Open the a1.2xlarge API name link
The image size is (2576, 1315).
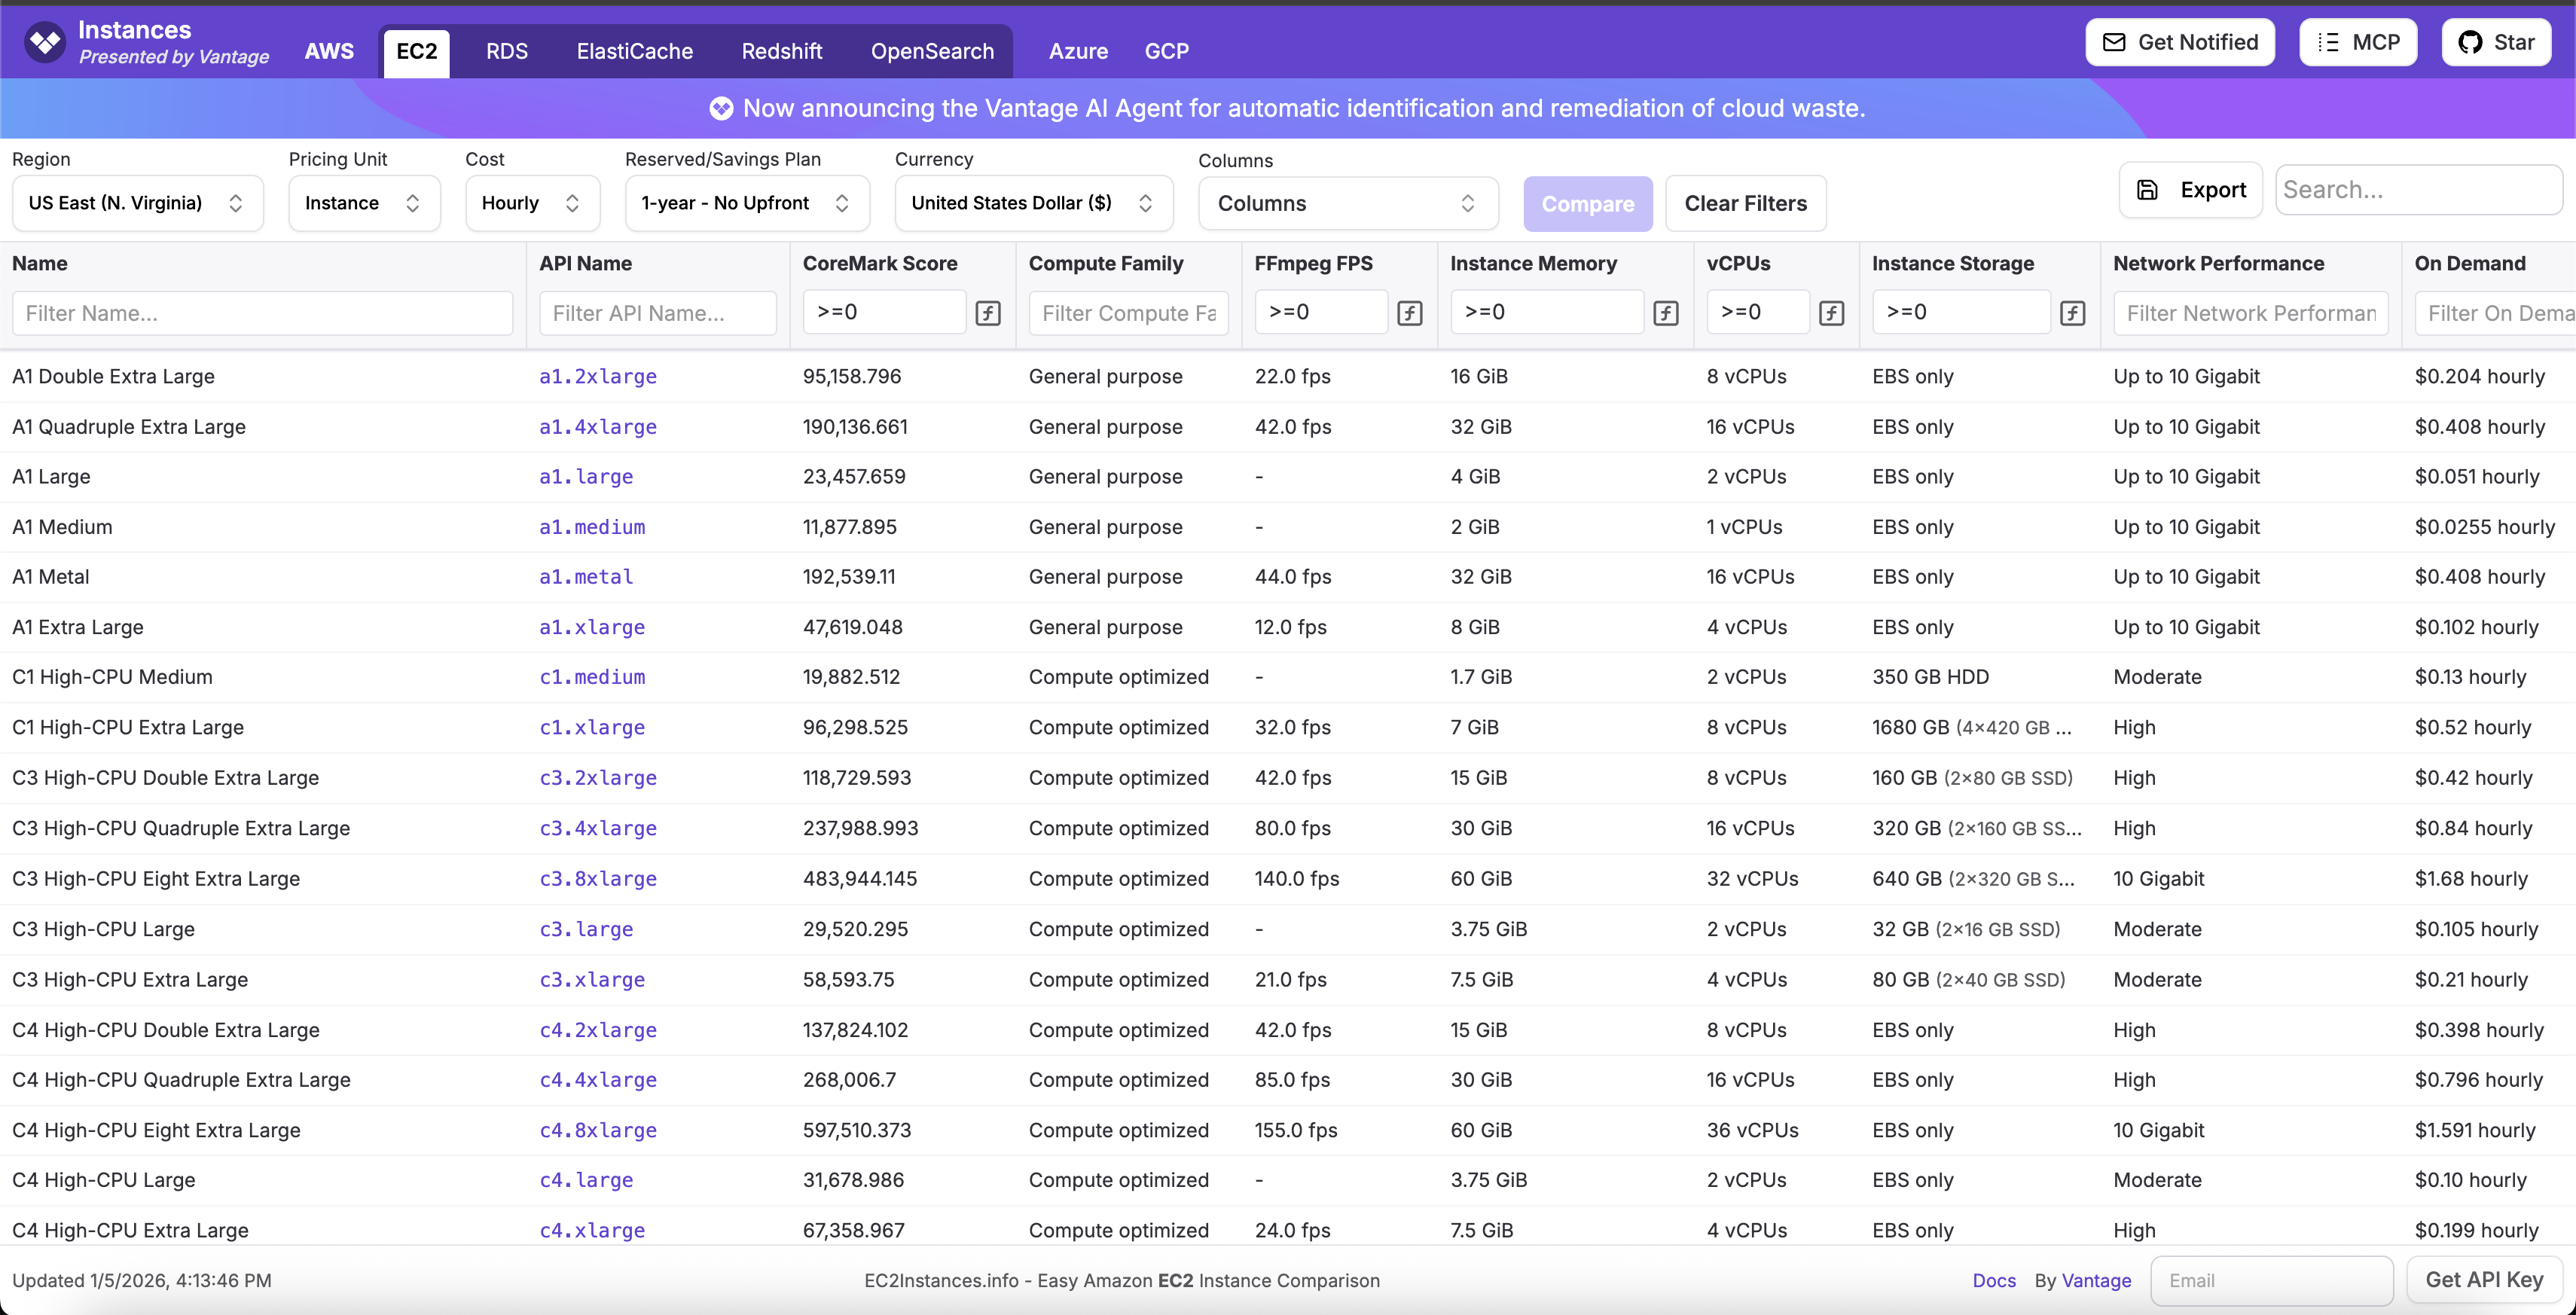tap(597, 377)
